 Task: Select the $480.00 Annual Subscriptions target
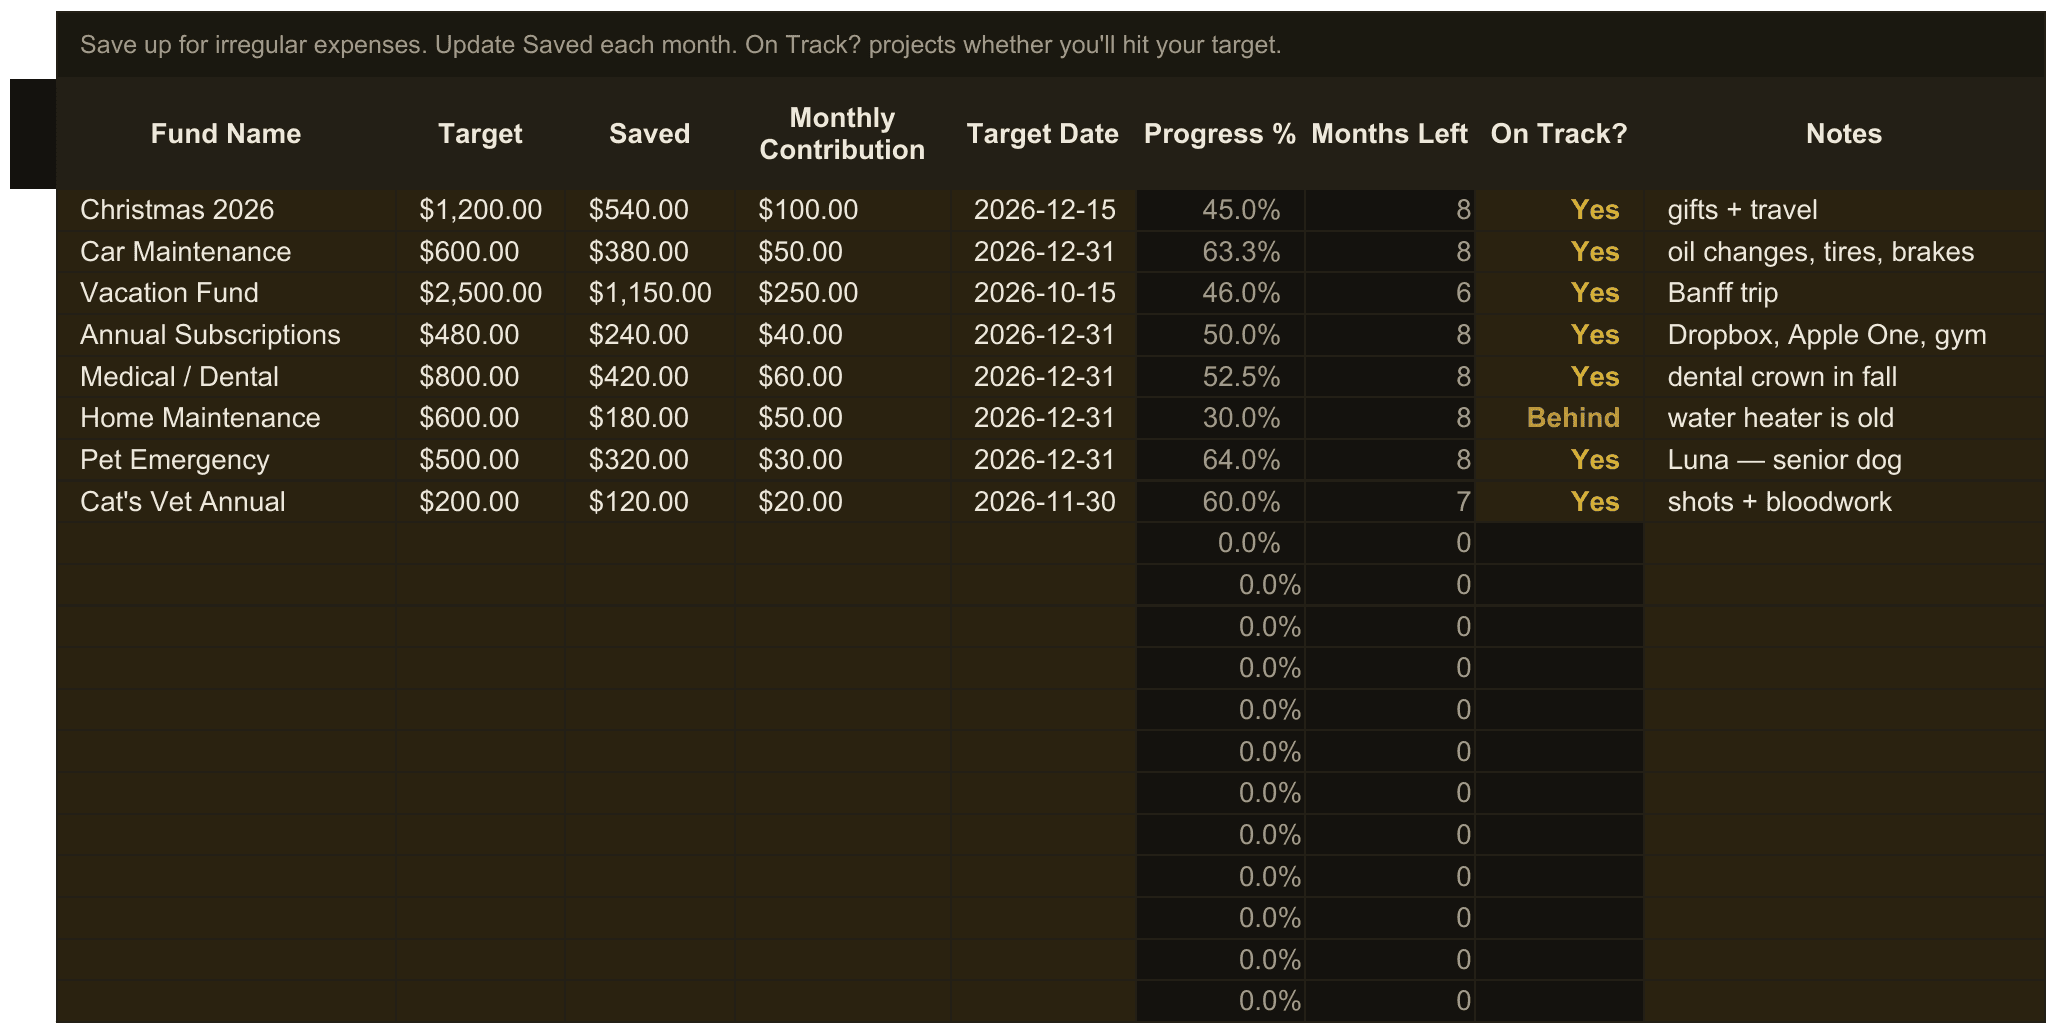(x=480, y=335)
